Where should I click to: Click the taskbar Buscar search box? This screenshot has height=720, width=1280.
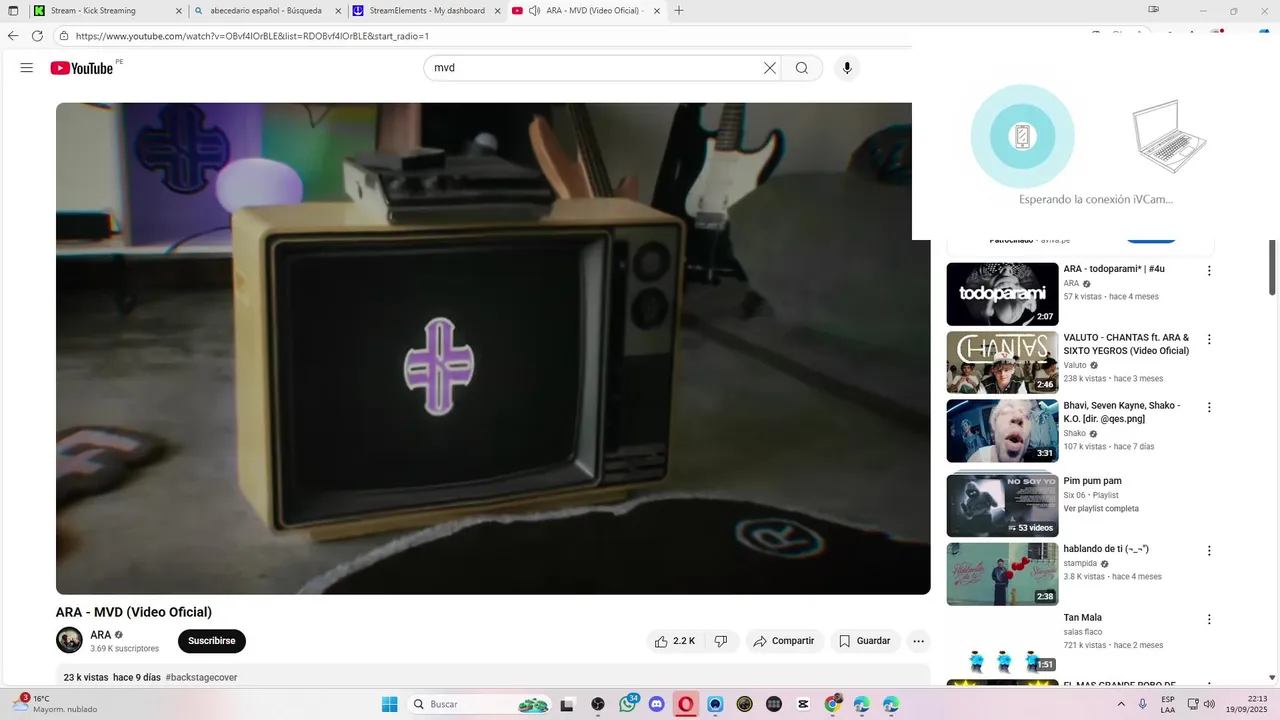click(x=480, y=704)
